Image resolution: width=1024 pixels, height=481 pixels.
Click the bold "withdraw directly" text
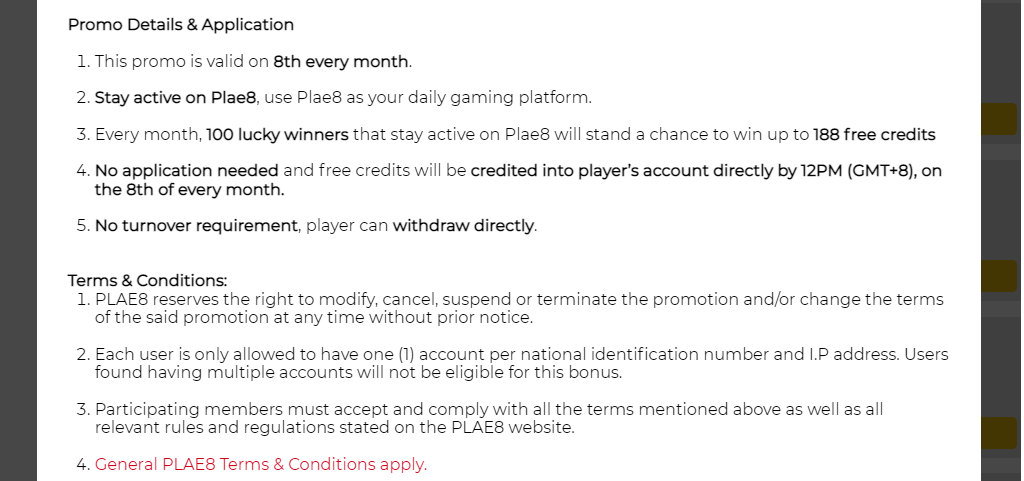(x=463, y=226)
